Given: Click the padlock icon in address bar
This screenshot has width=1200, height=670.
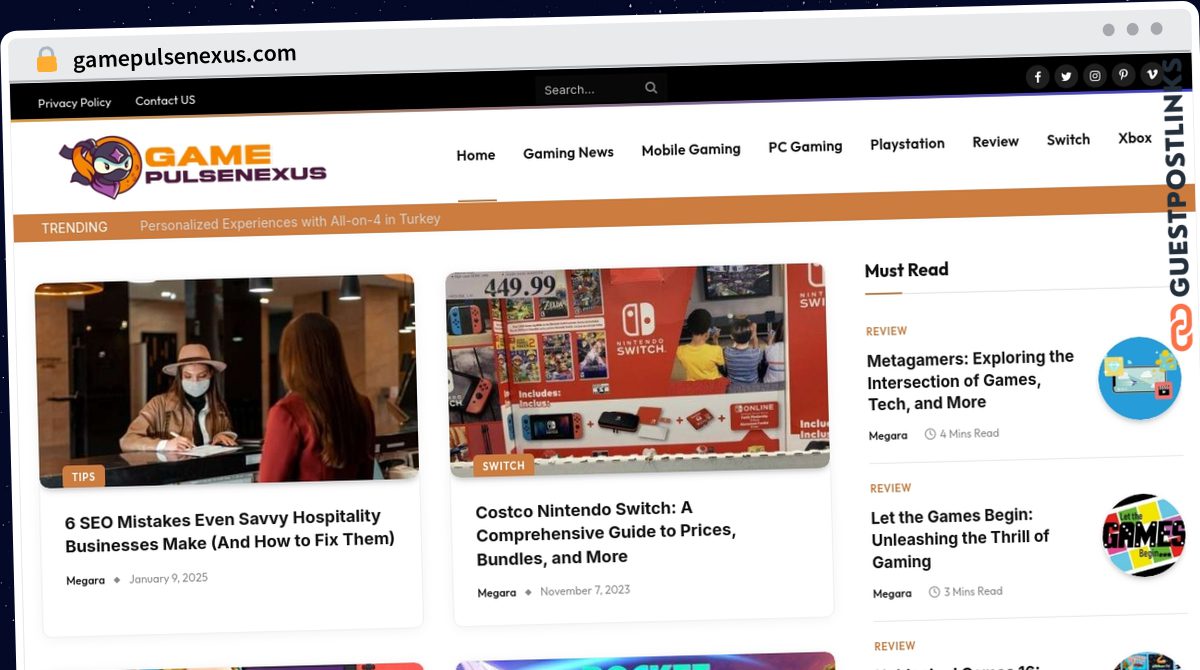Looking at the screenshot, I should click(x=46, y=60).
